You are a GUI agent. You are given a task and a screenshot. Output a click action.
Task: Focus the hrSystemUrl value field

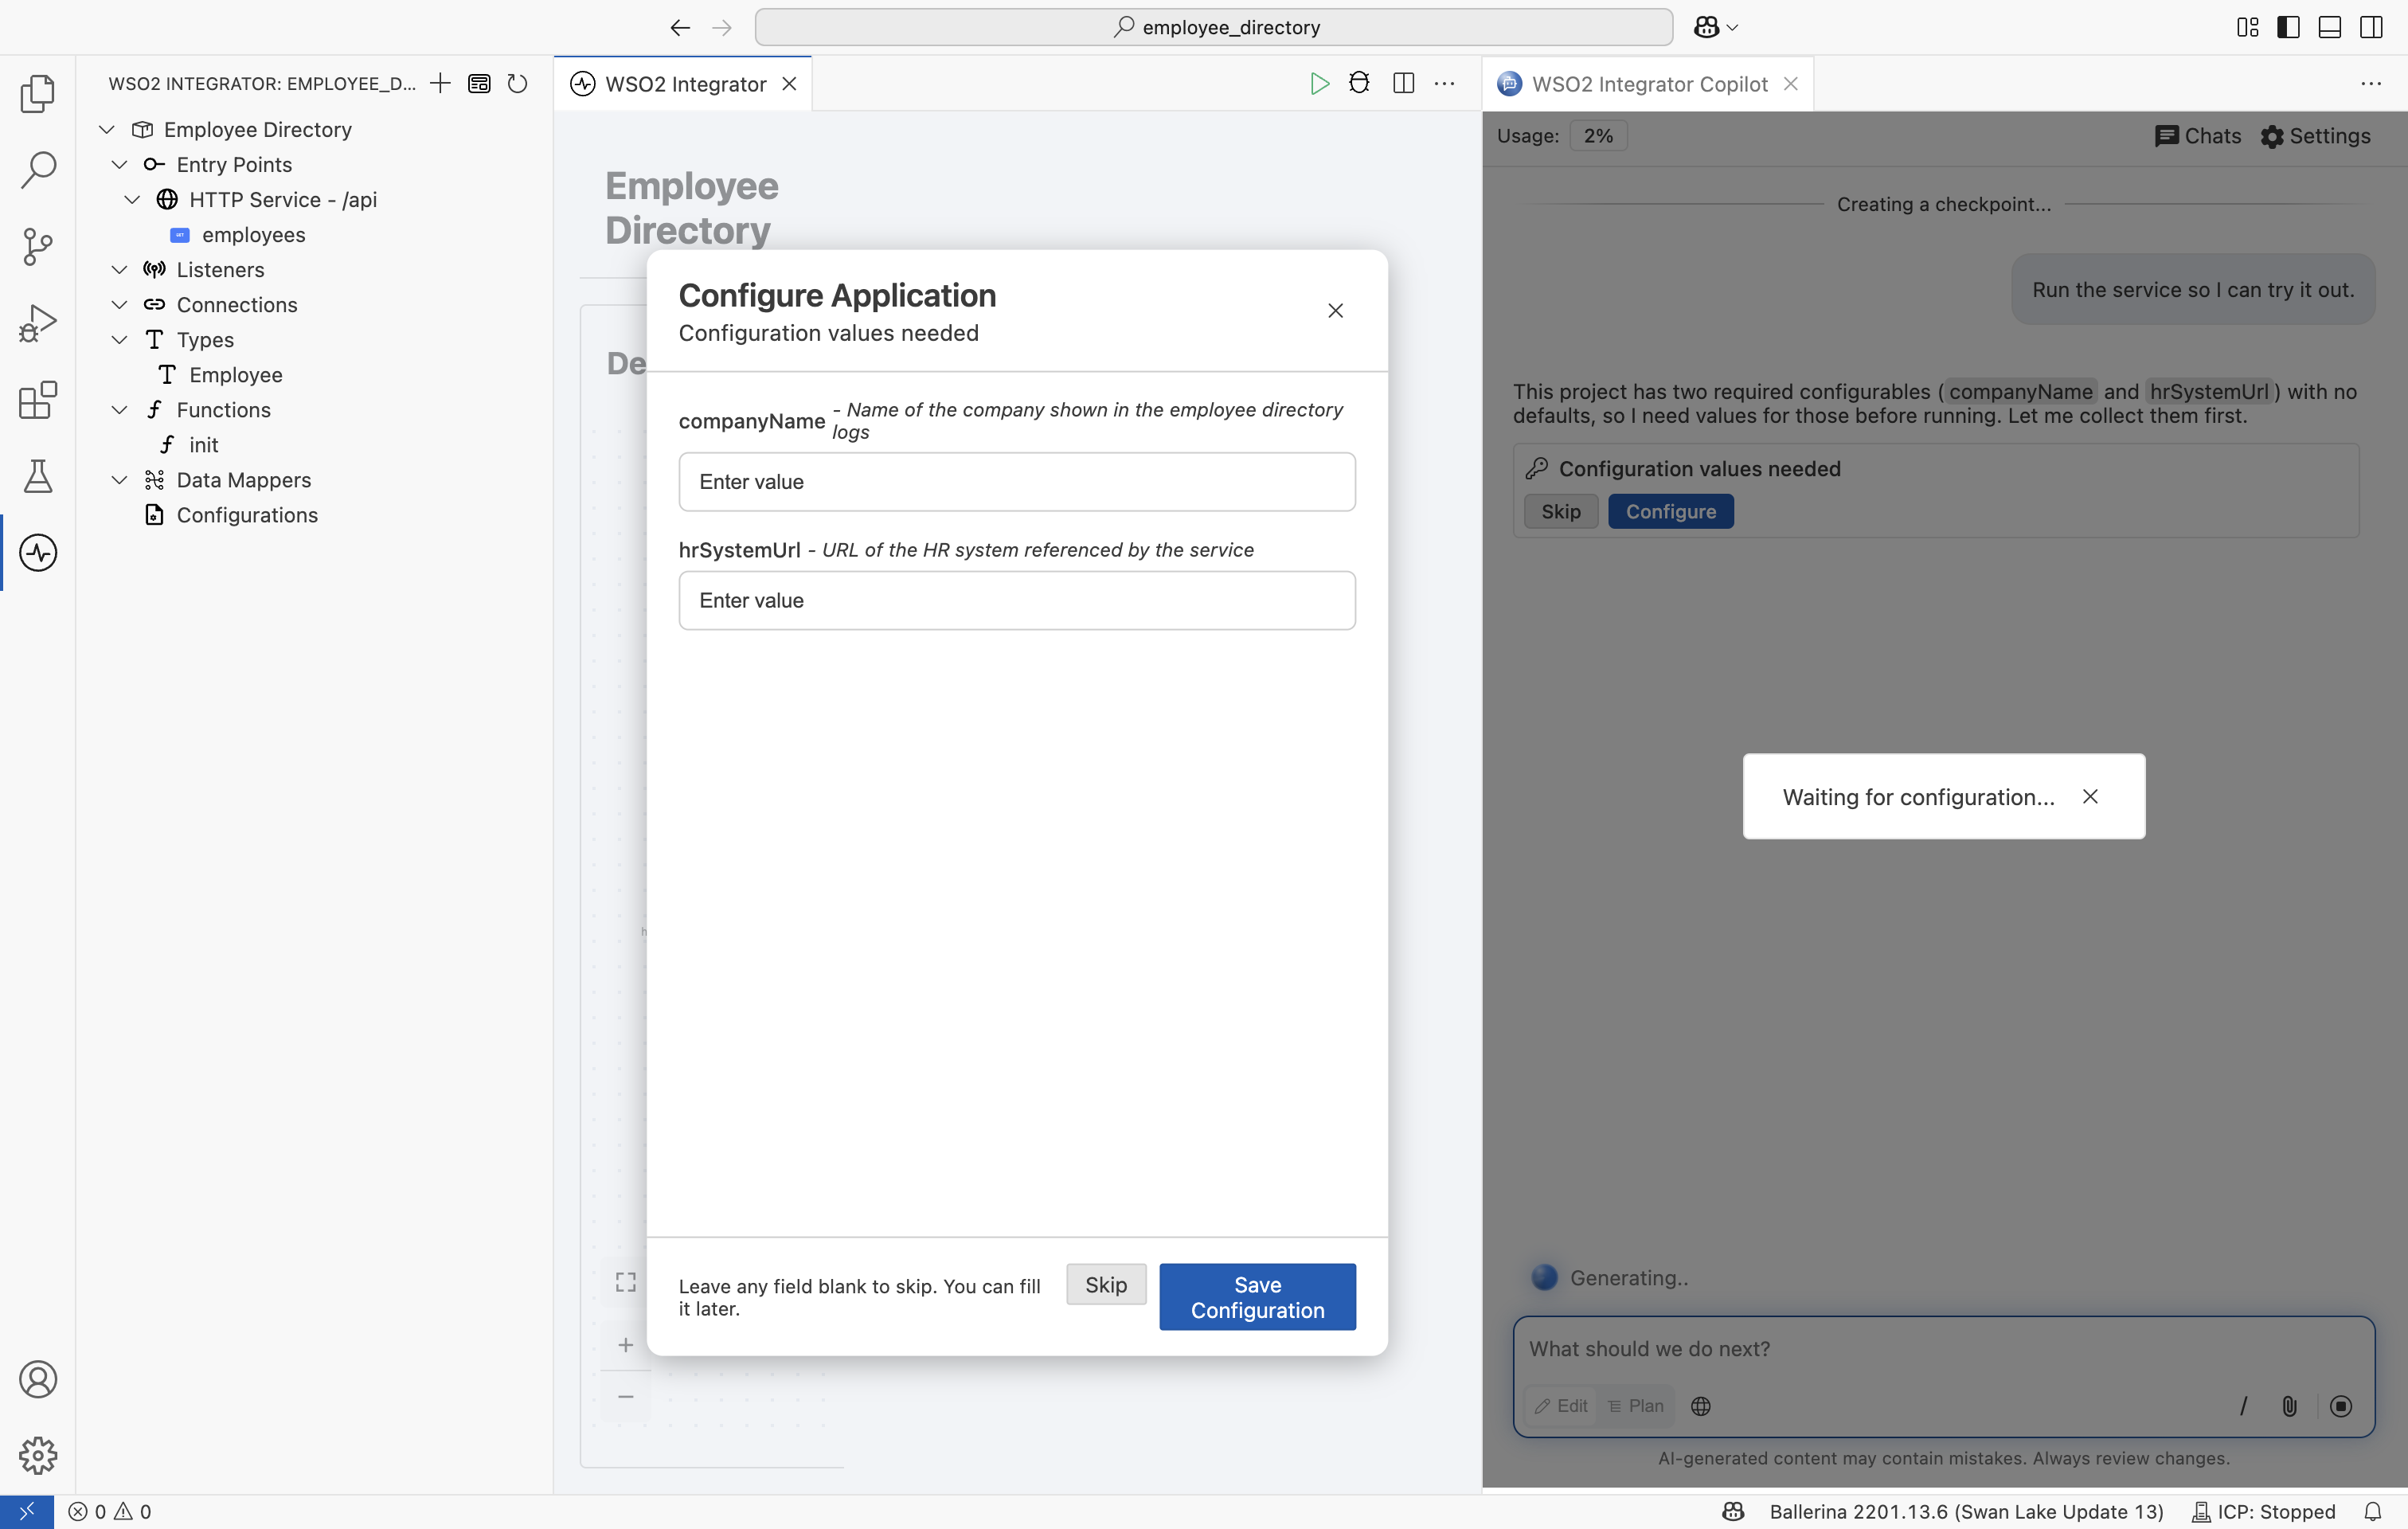1017,601
